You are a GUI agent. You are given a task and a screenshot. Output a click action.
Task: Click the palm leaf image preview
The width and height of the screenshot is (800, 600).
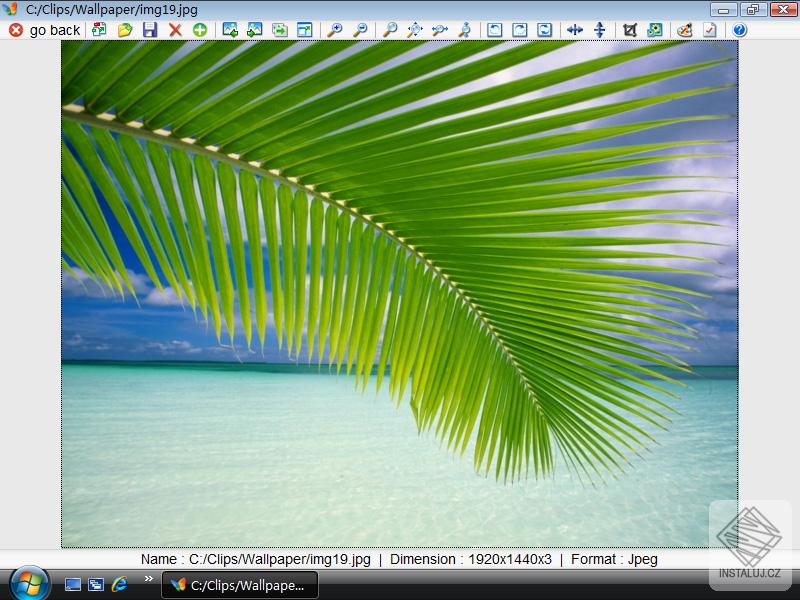[400, 293]
